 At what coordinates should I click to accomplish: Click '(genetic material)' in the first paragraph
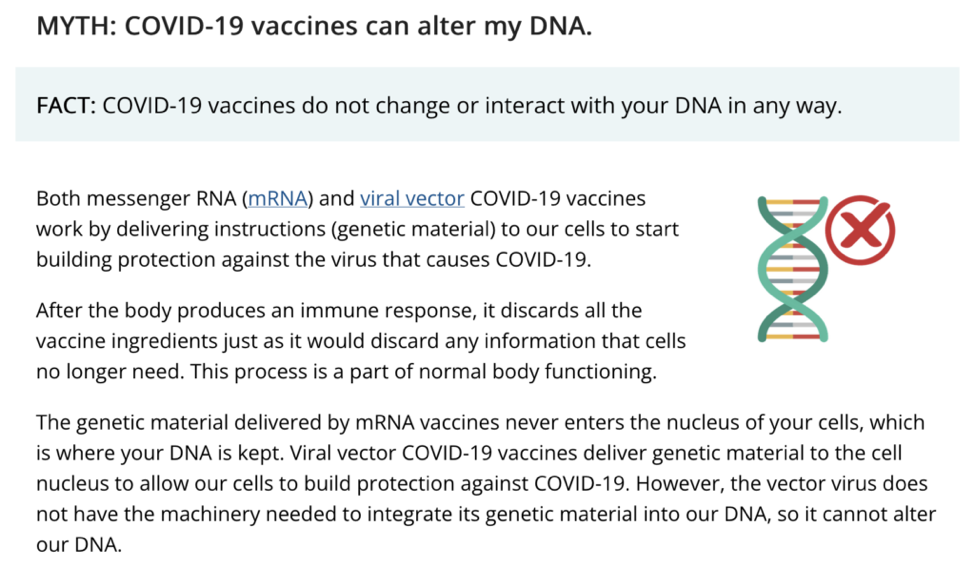413,229
